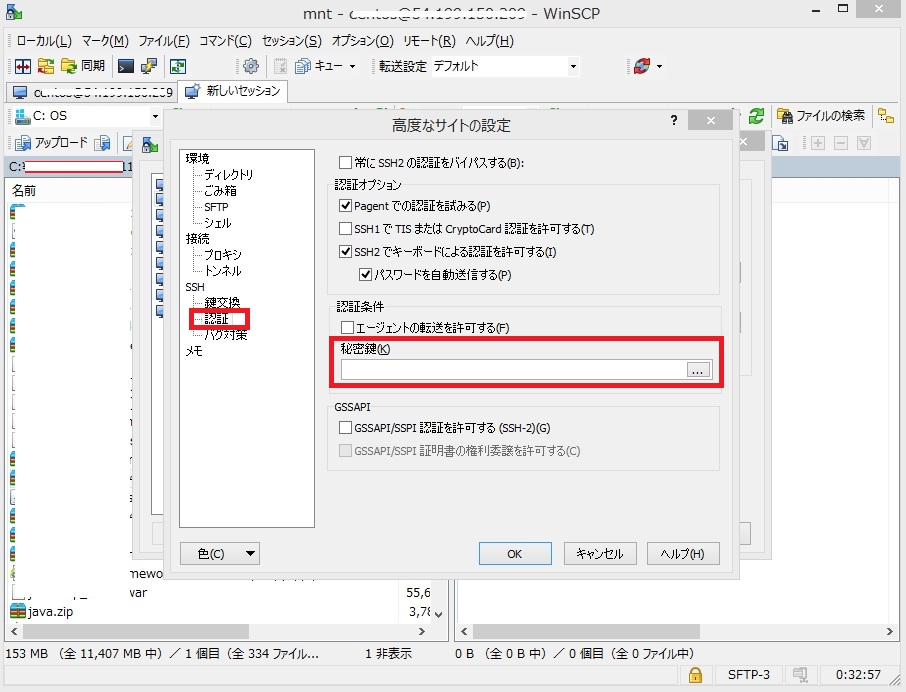Select メモ in the settings tree
This screenshot has width=906, height=692.
point(194,351)
